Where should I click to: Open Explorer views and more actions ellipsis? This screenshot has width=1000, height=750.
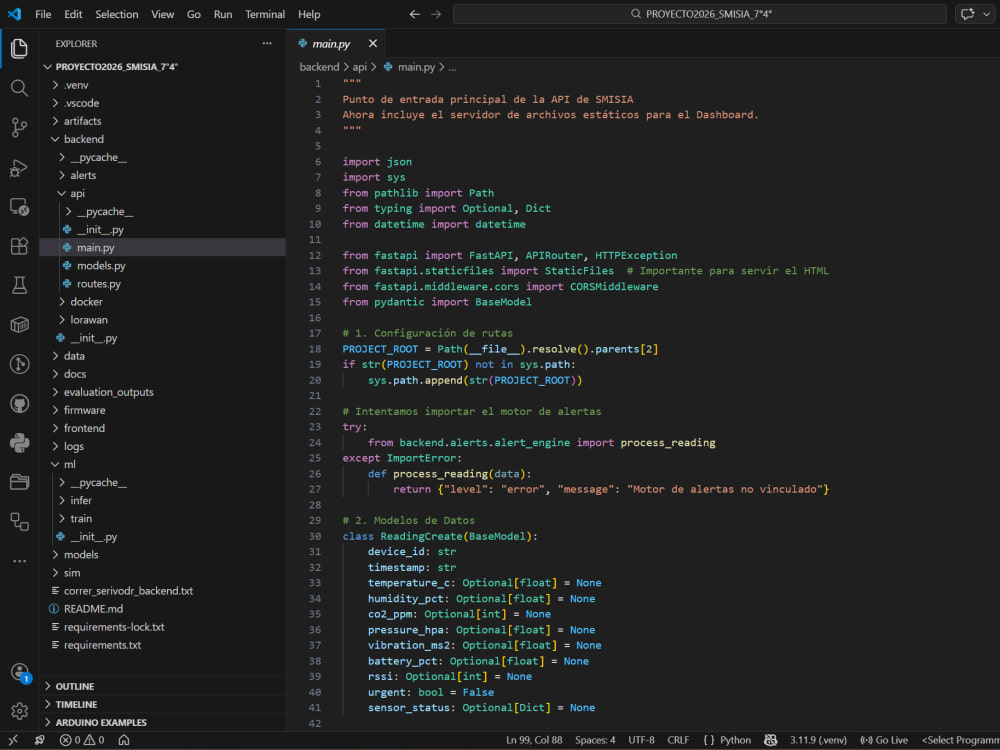267,43
